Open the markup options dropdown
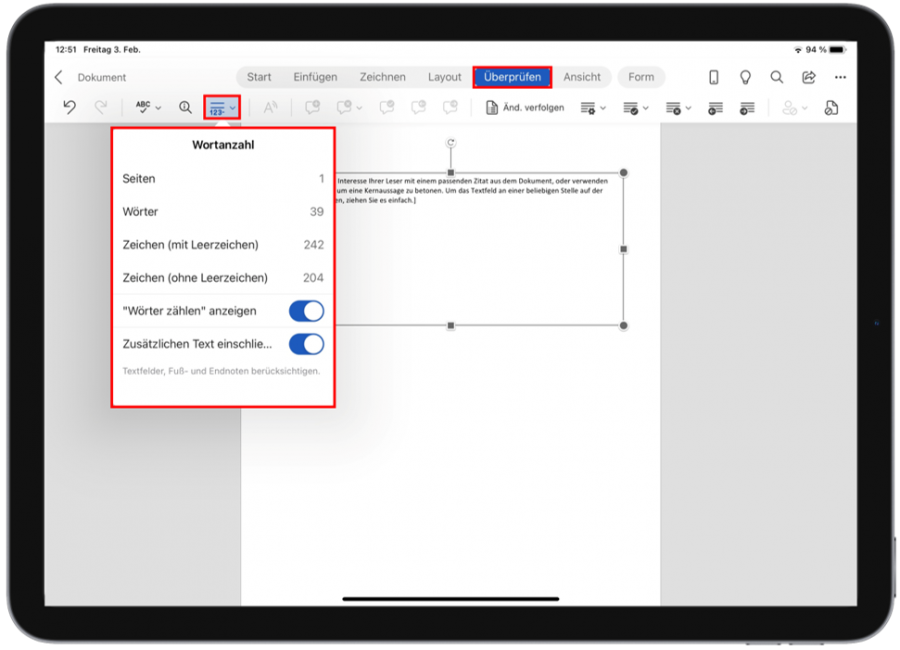 click(602, 107)
